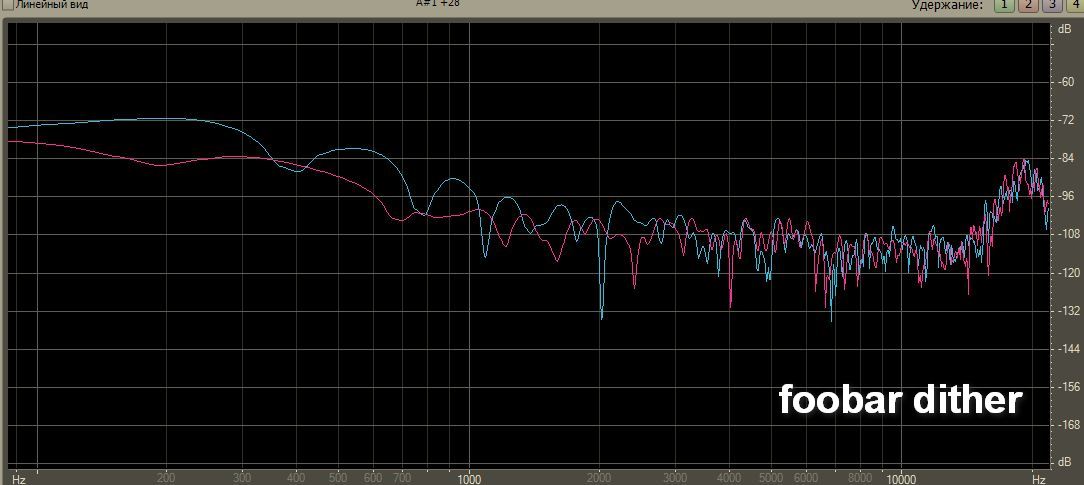This screenshot has width=1084, height=485.
Task: Click the 10000 Hz frequency label
Action: click(902, 479)
